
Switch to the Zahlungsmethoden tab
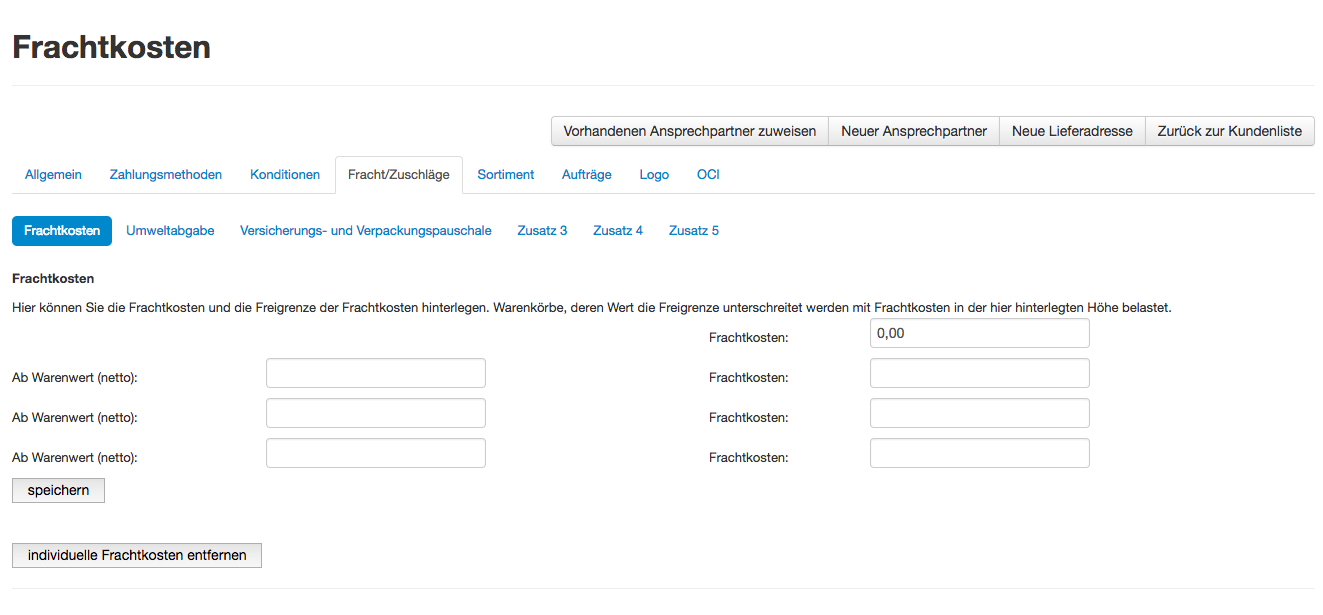[166, 175]
